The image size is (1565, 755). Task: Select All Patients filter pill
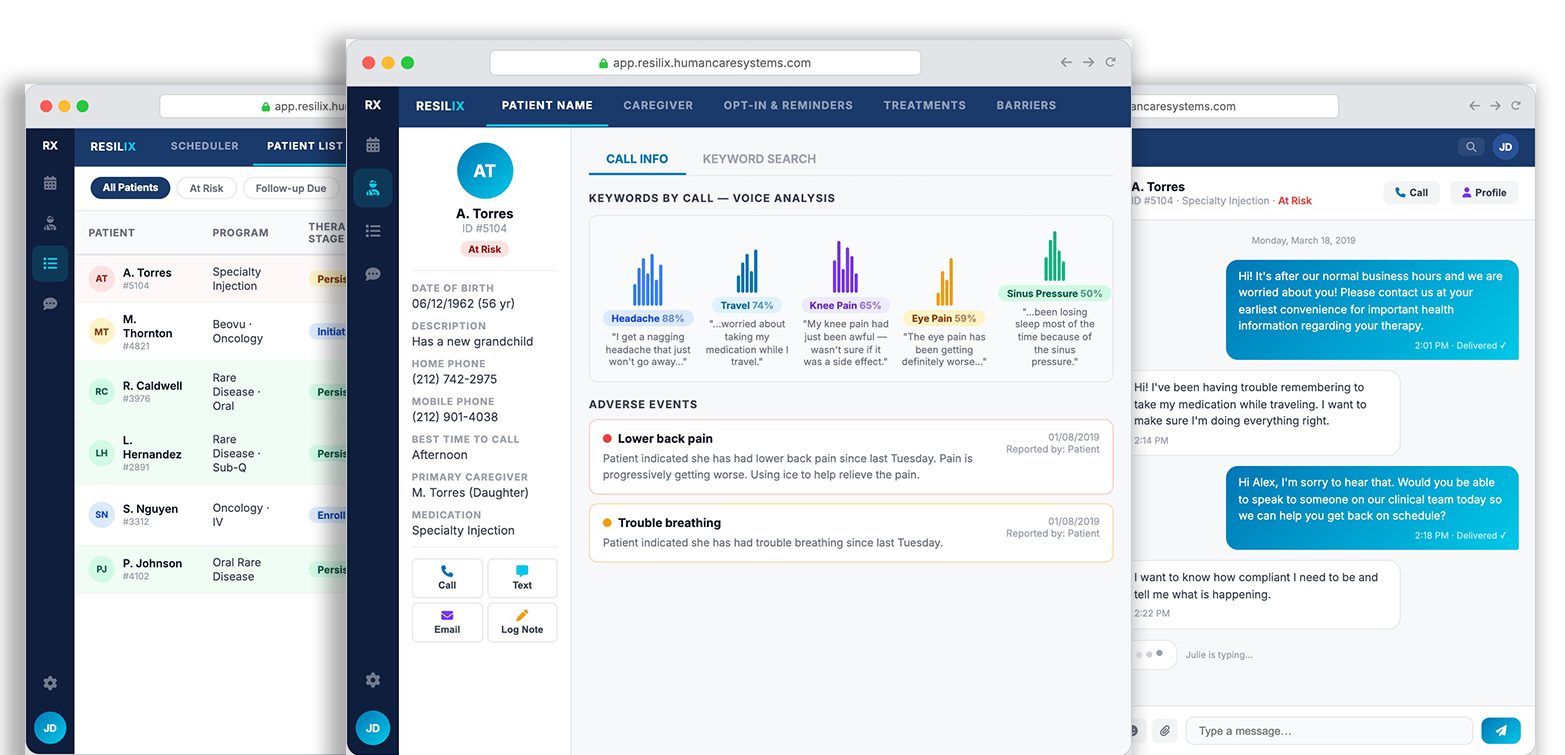click(130, 188)
